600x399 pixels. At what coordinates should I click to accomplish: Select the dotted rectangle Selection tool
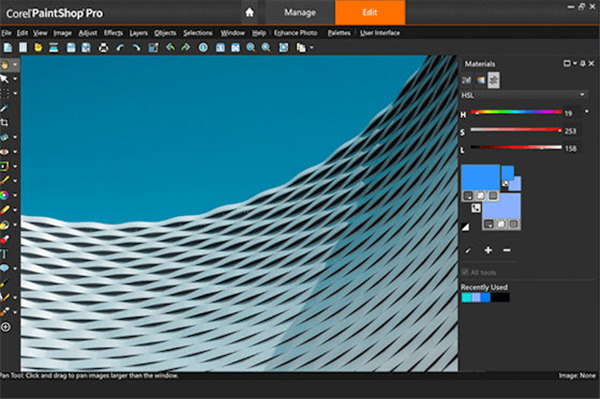(x=5, y=93)
